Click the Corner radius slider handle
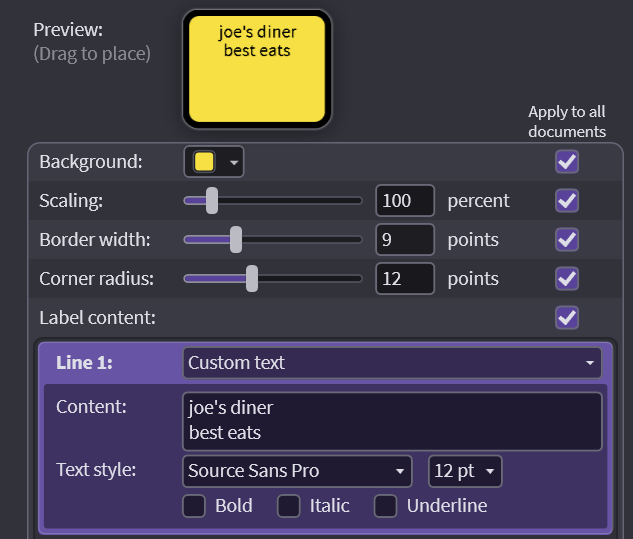This screenshot has width=633, height=539. [x=252, y=279]
